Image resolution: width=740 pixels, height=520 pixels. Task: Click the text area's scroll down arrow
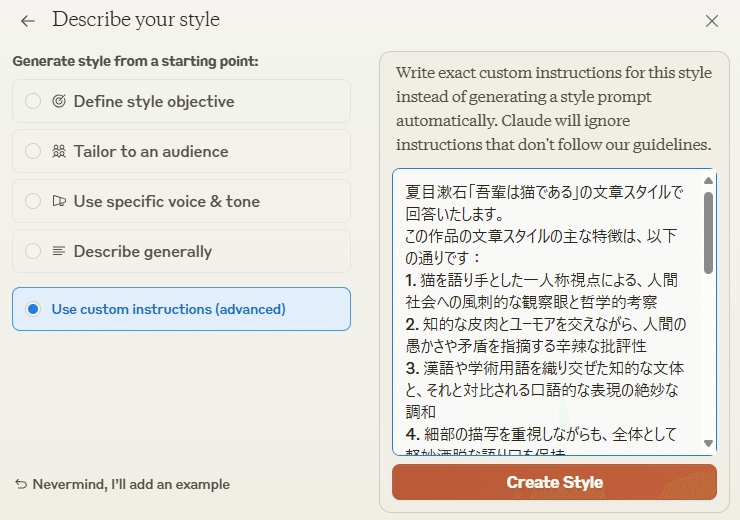coord(708,443)
